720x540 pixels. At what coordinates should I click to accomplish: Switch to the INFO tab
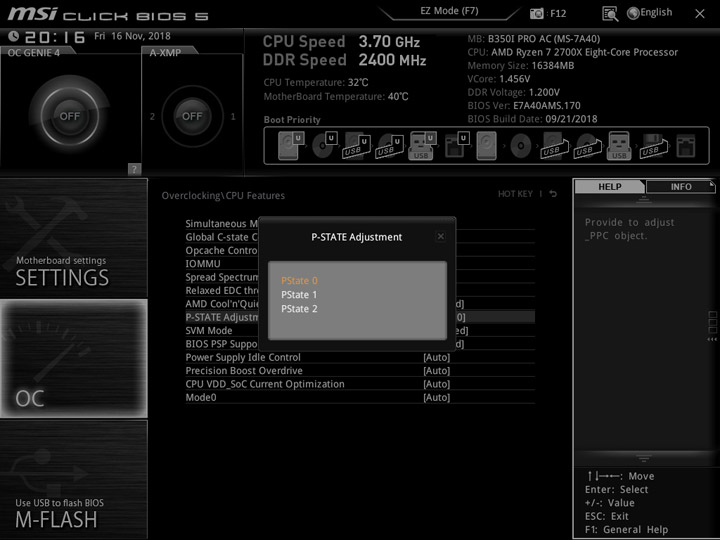tap(681, 186)
